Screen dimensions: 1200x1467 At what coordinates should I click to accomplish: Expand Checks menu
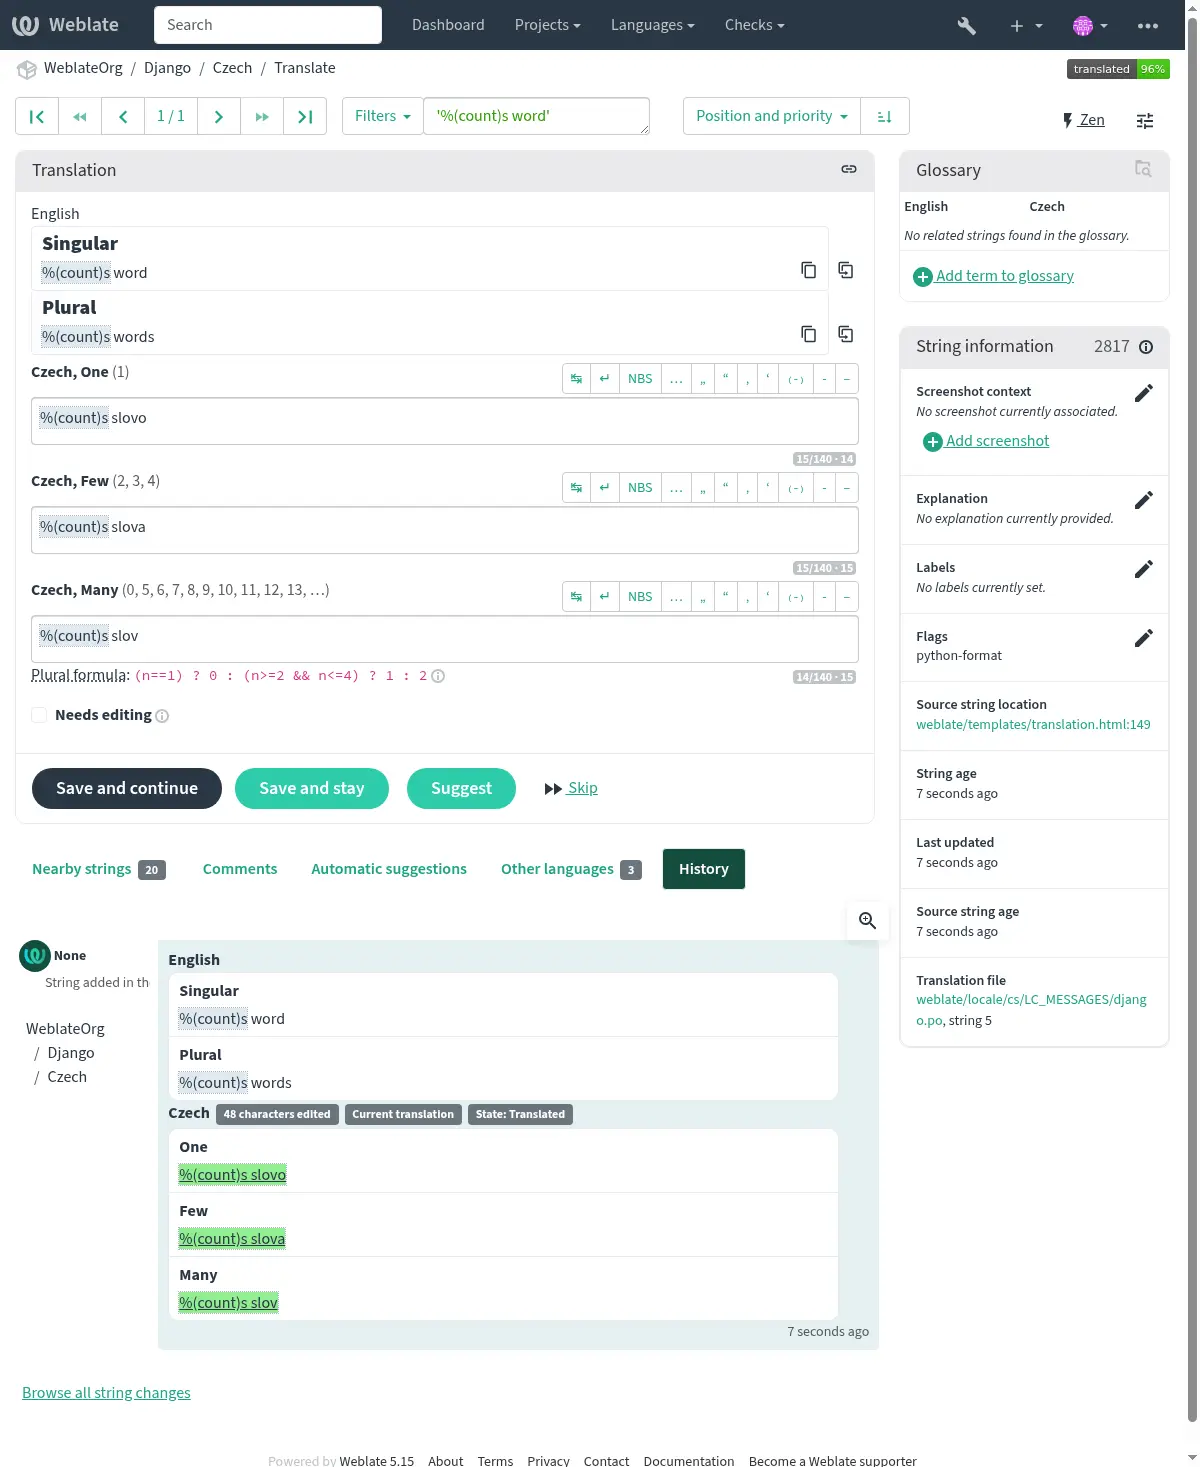coord(754,25)
